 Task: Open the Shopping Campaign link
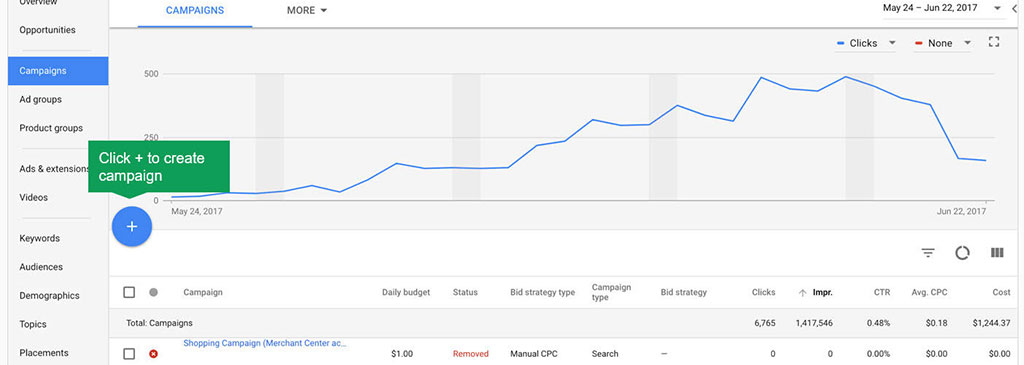[265, 343]
